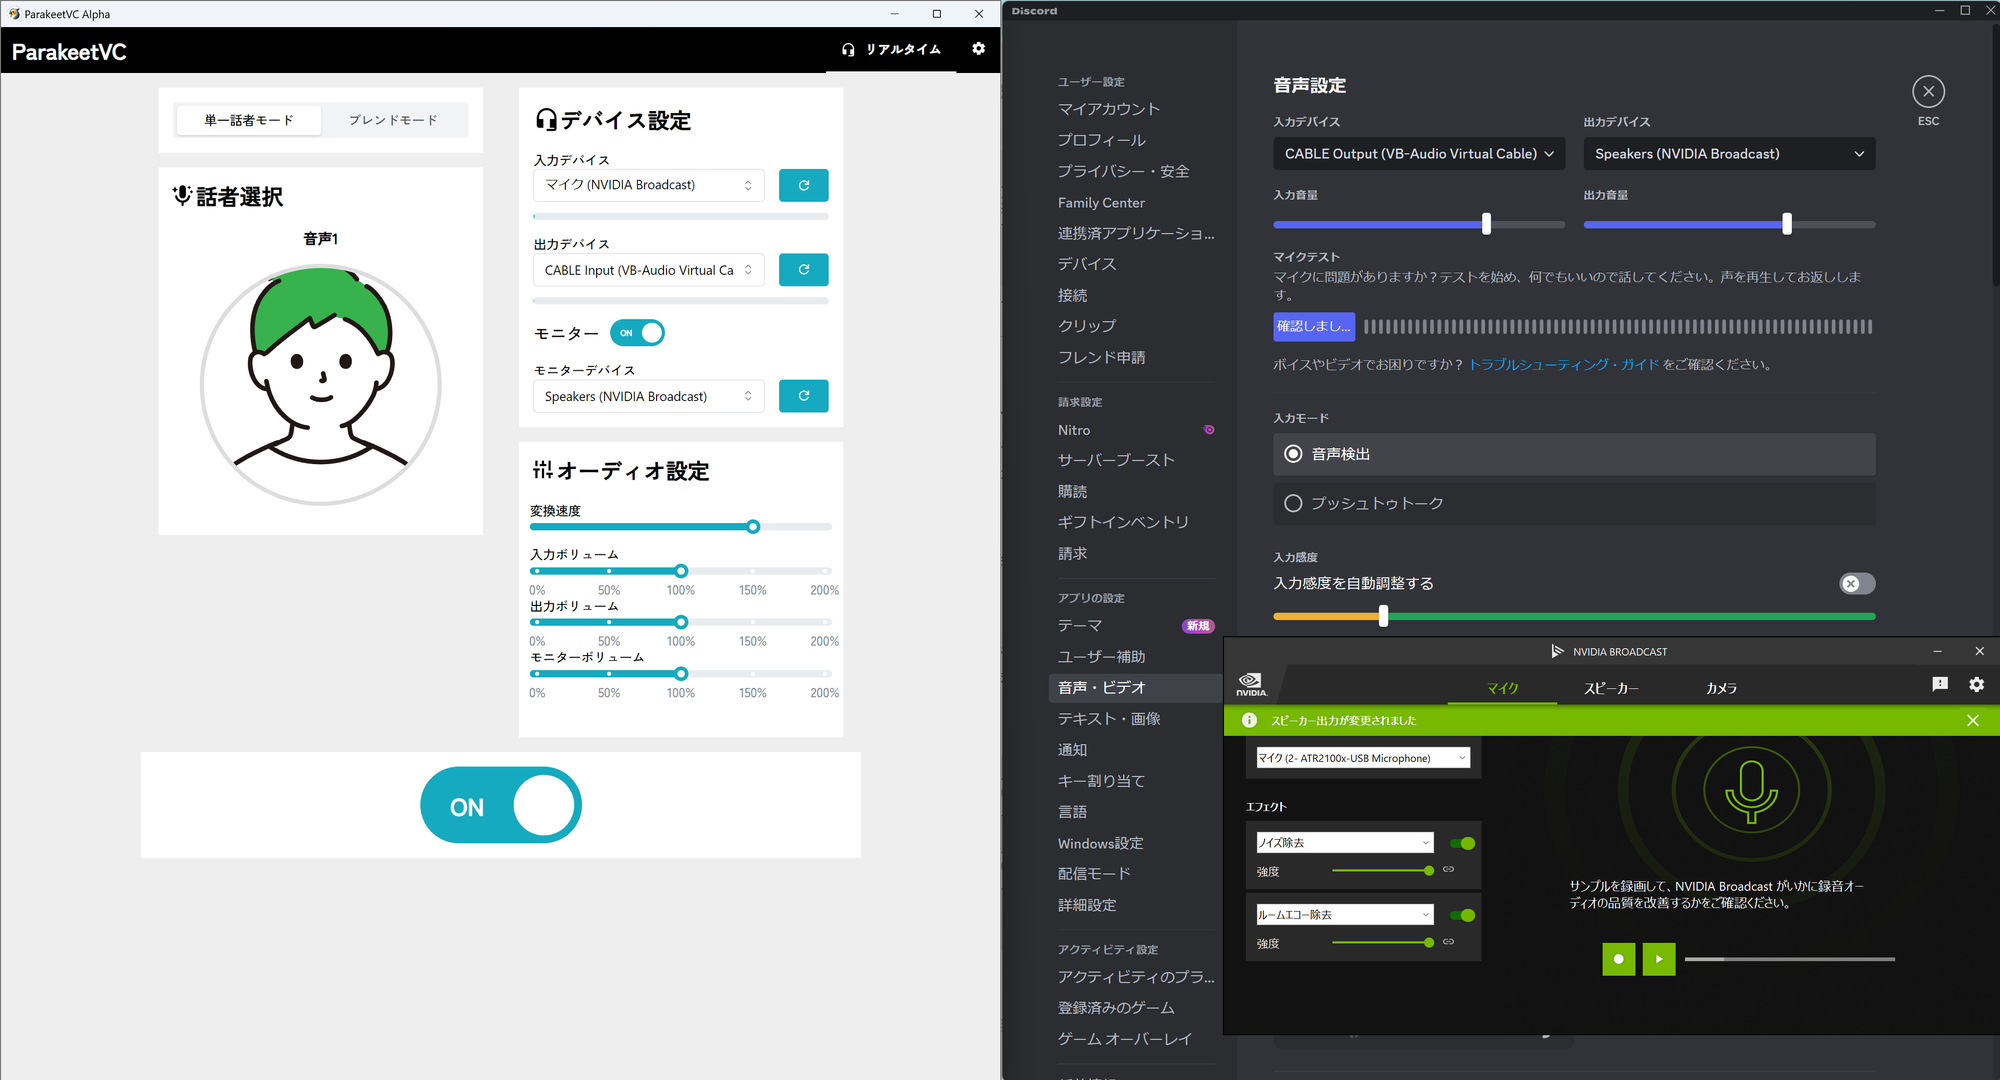Switch to スピーカー tab in NVIDIA Broadcast
This screenshot has height=1080, width=2000.
(x=1611, y=688)
